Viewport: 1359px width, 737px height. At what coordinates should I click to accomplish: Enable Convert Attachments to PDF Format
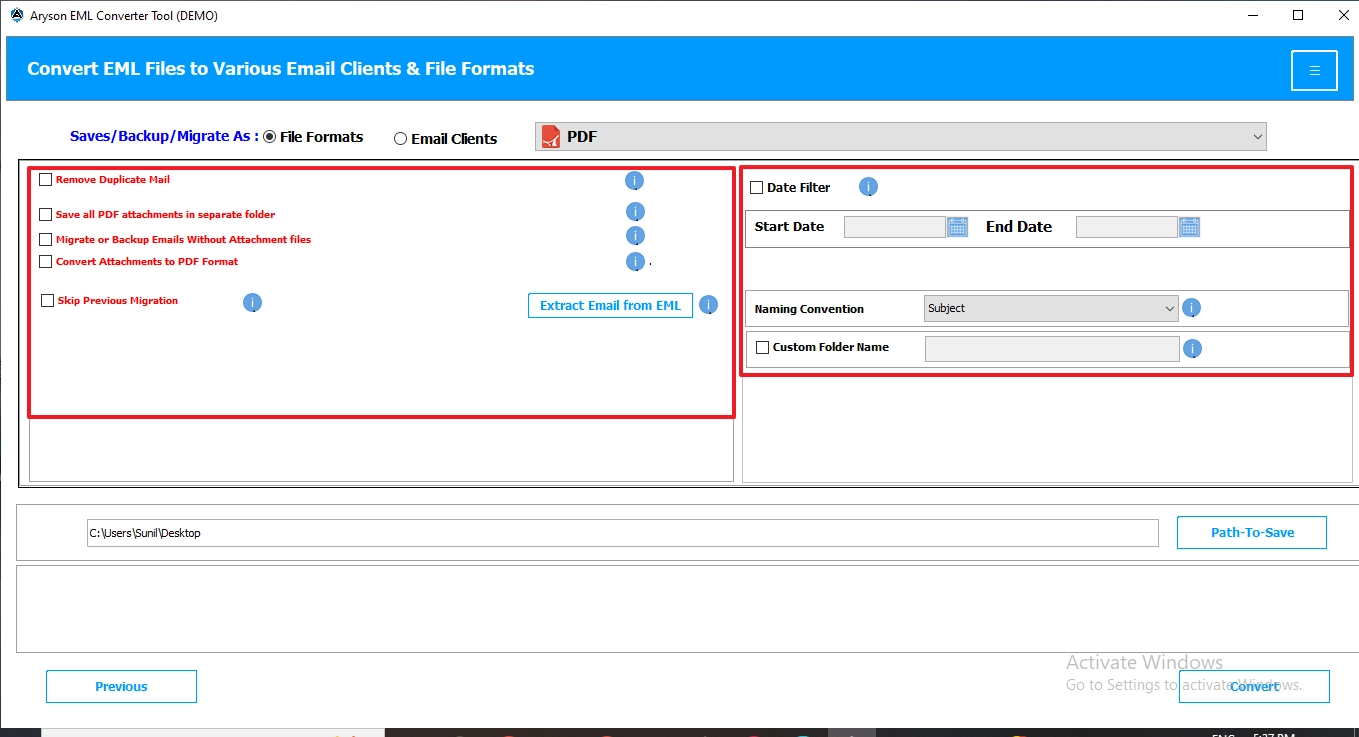46,262
